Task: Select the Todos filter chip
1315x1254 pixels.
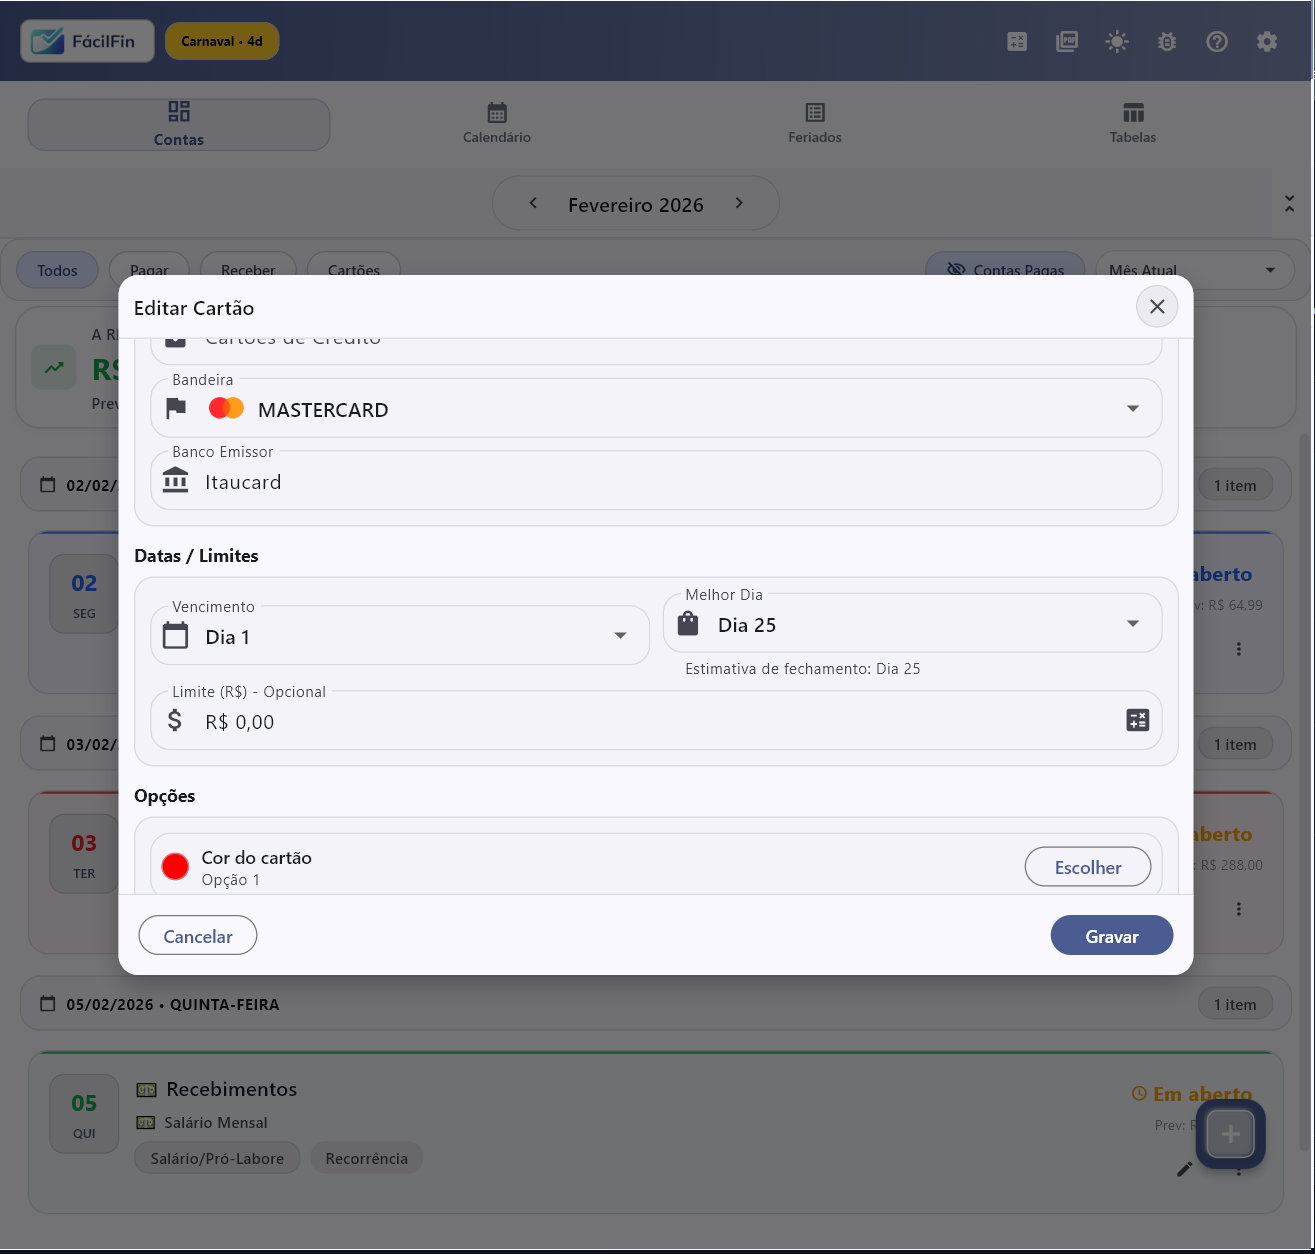Action: 57,270
